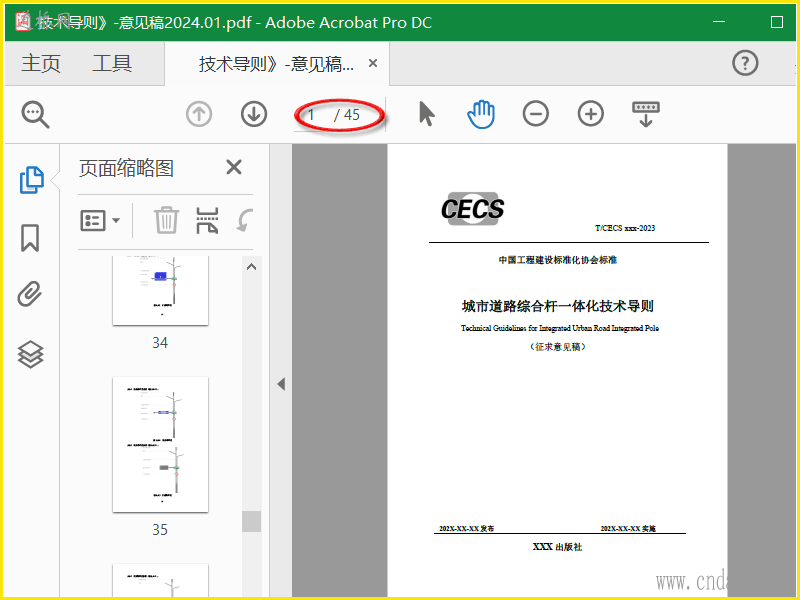Click the thumbnail label 34
Image resolution: width=800 pixels, height=600 pixels.
(160, 342)
